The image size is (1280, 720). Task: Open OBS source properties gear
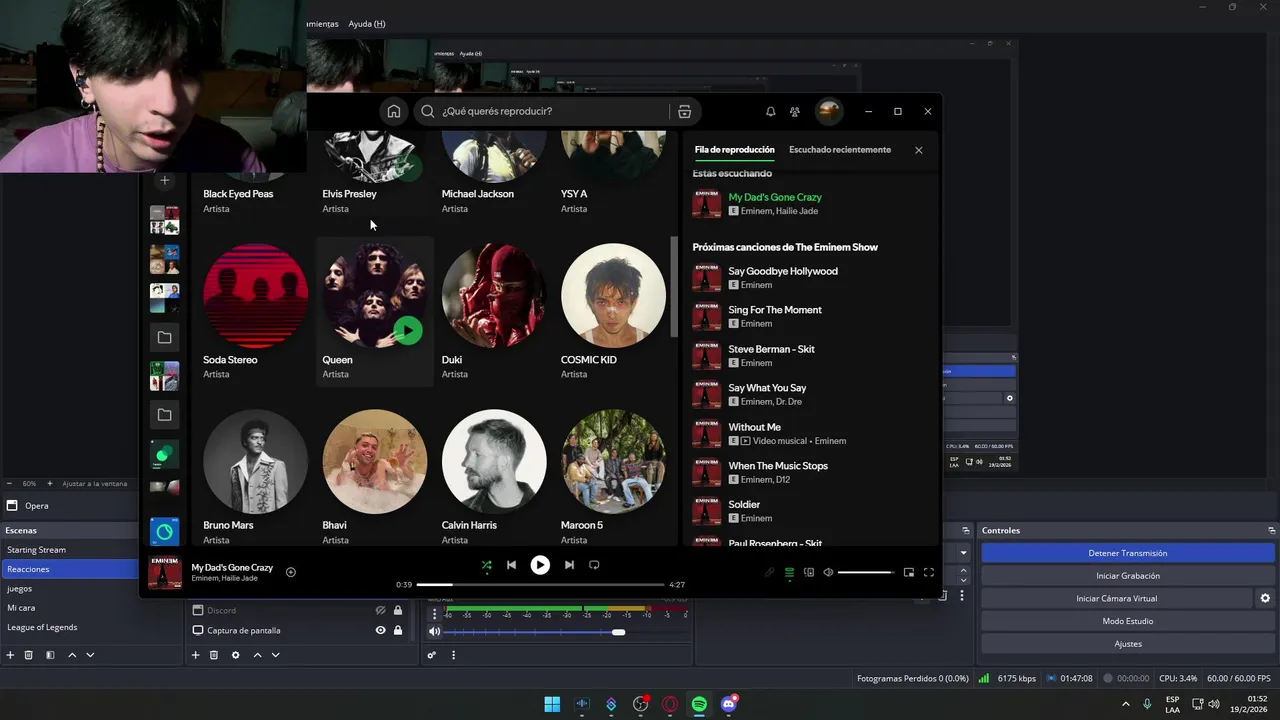click(x=235, y=655)
